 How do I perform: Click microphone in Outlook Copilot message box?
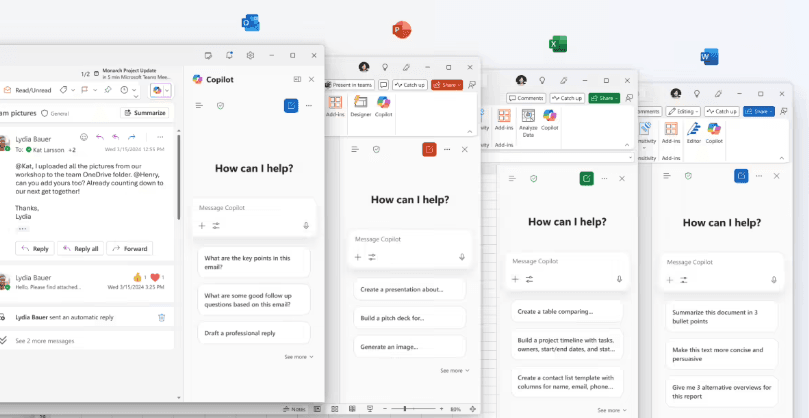[306, 226]
